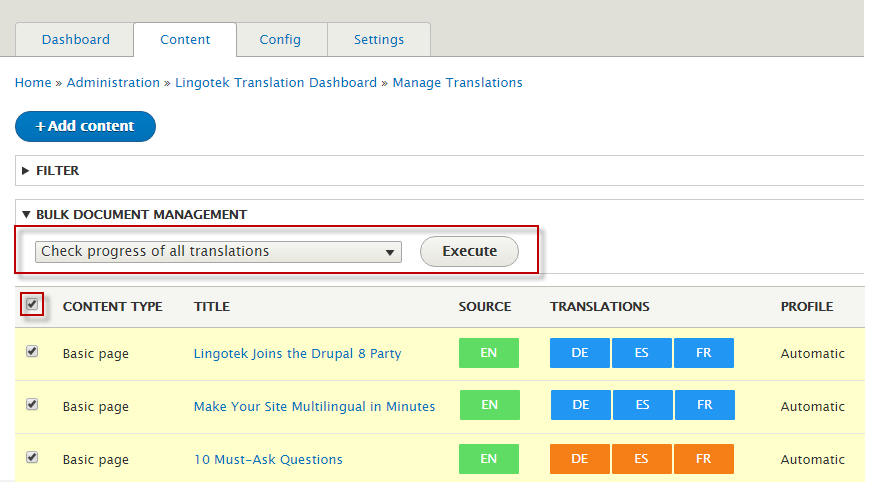Click the Add content button
This screenshot has height=482, width=872.
coord(85,126)
